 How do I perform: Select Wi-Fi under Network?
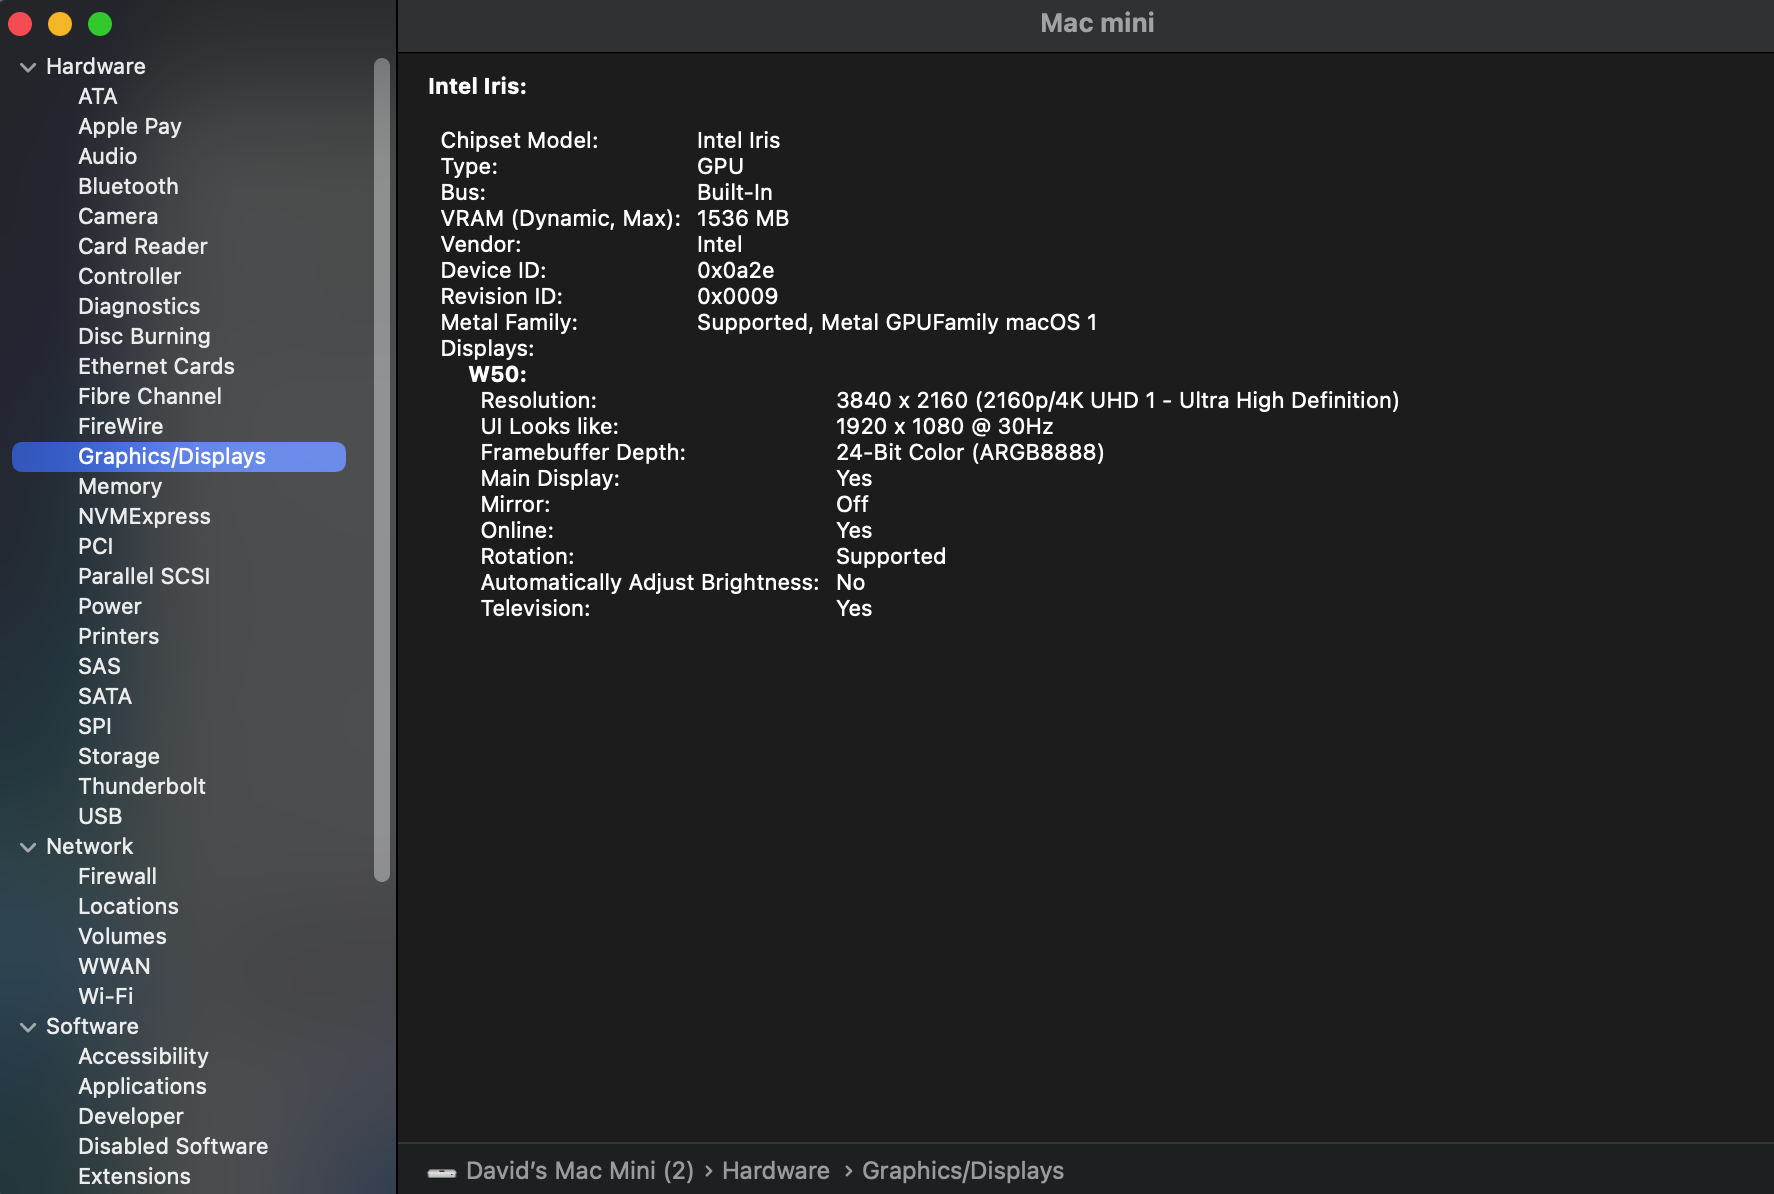point(106,997)
